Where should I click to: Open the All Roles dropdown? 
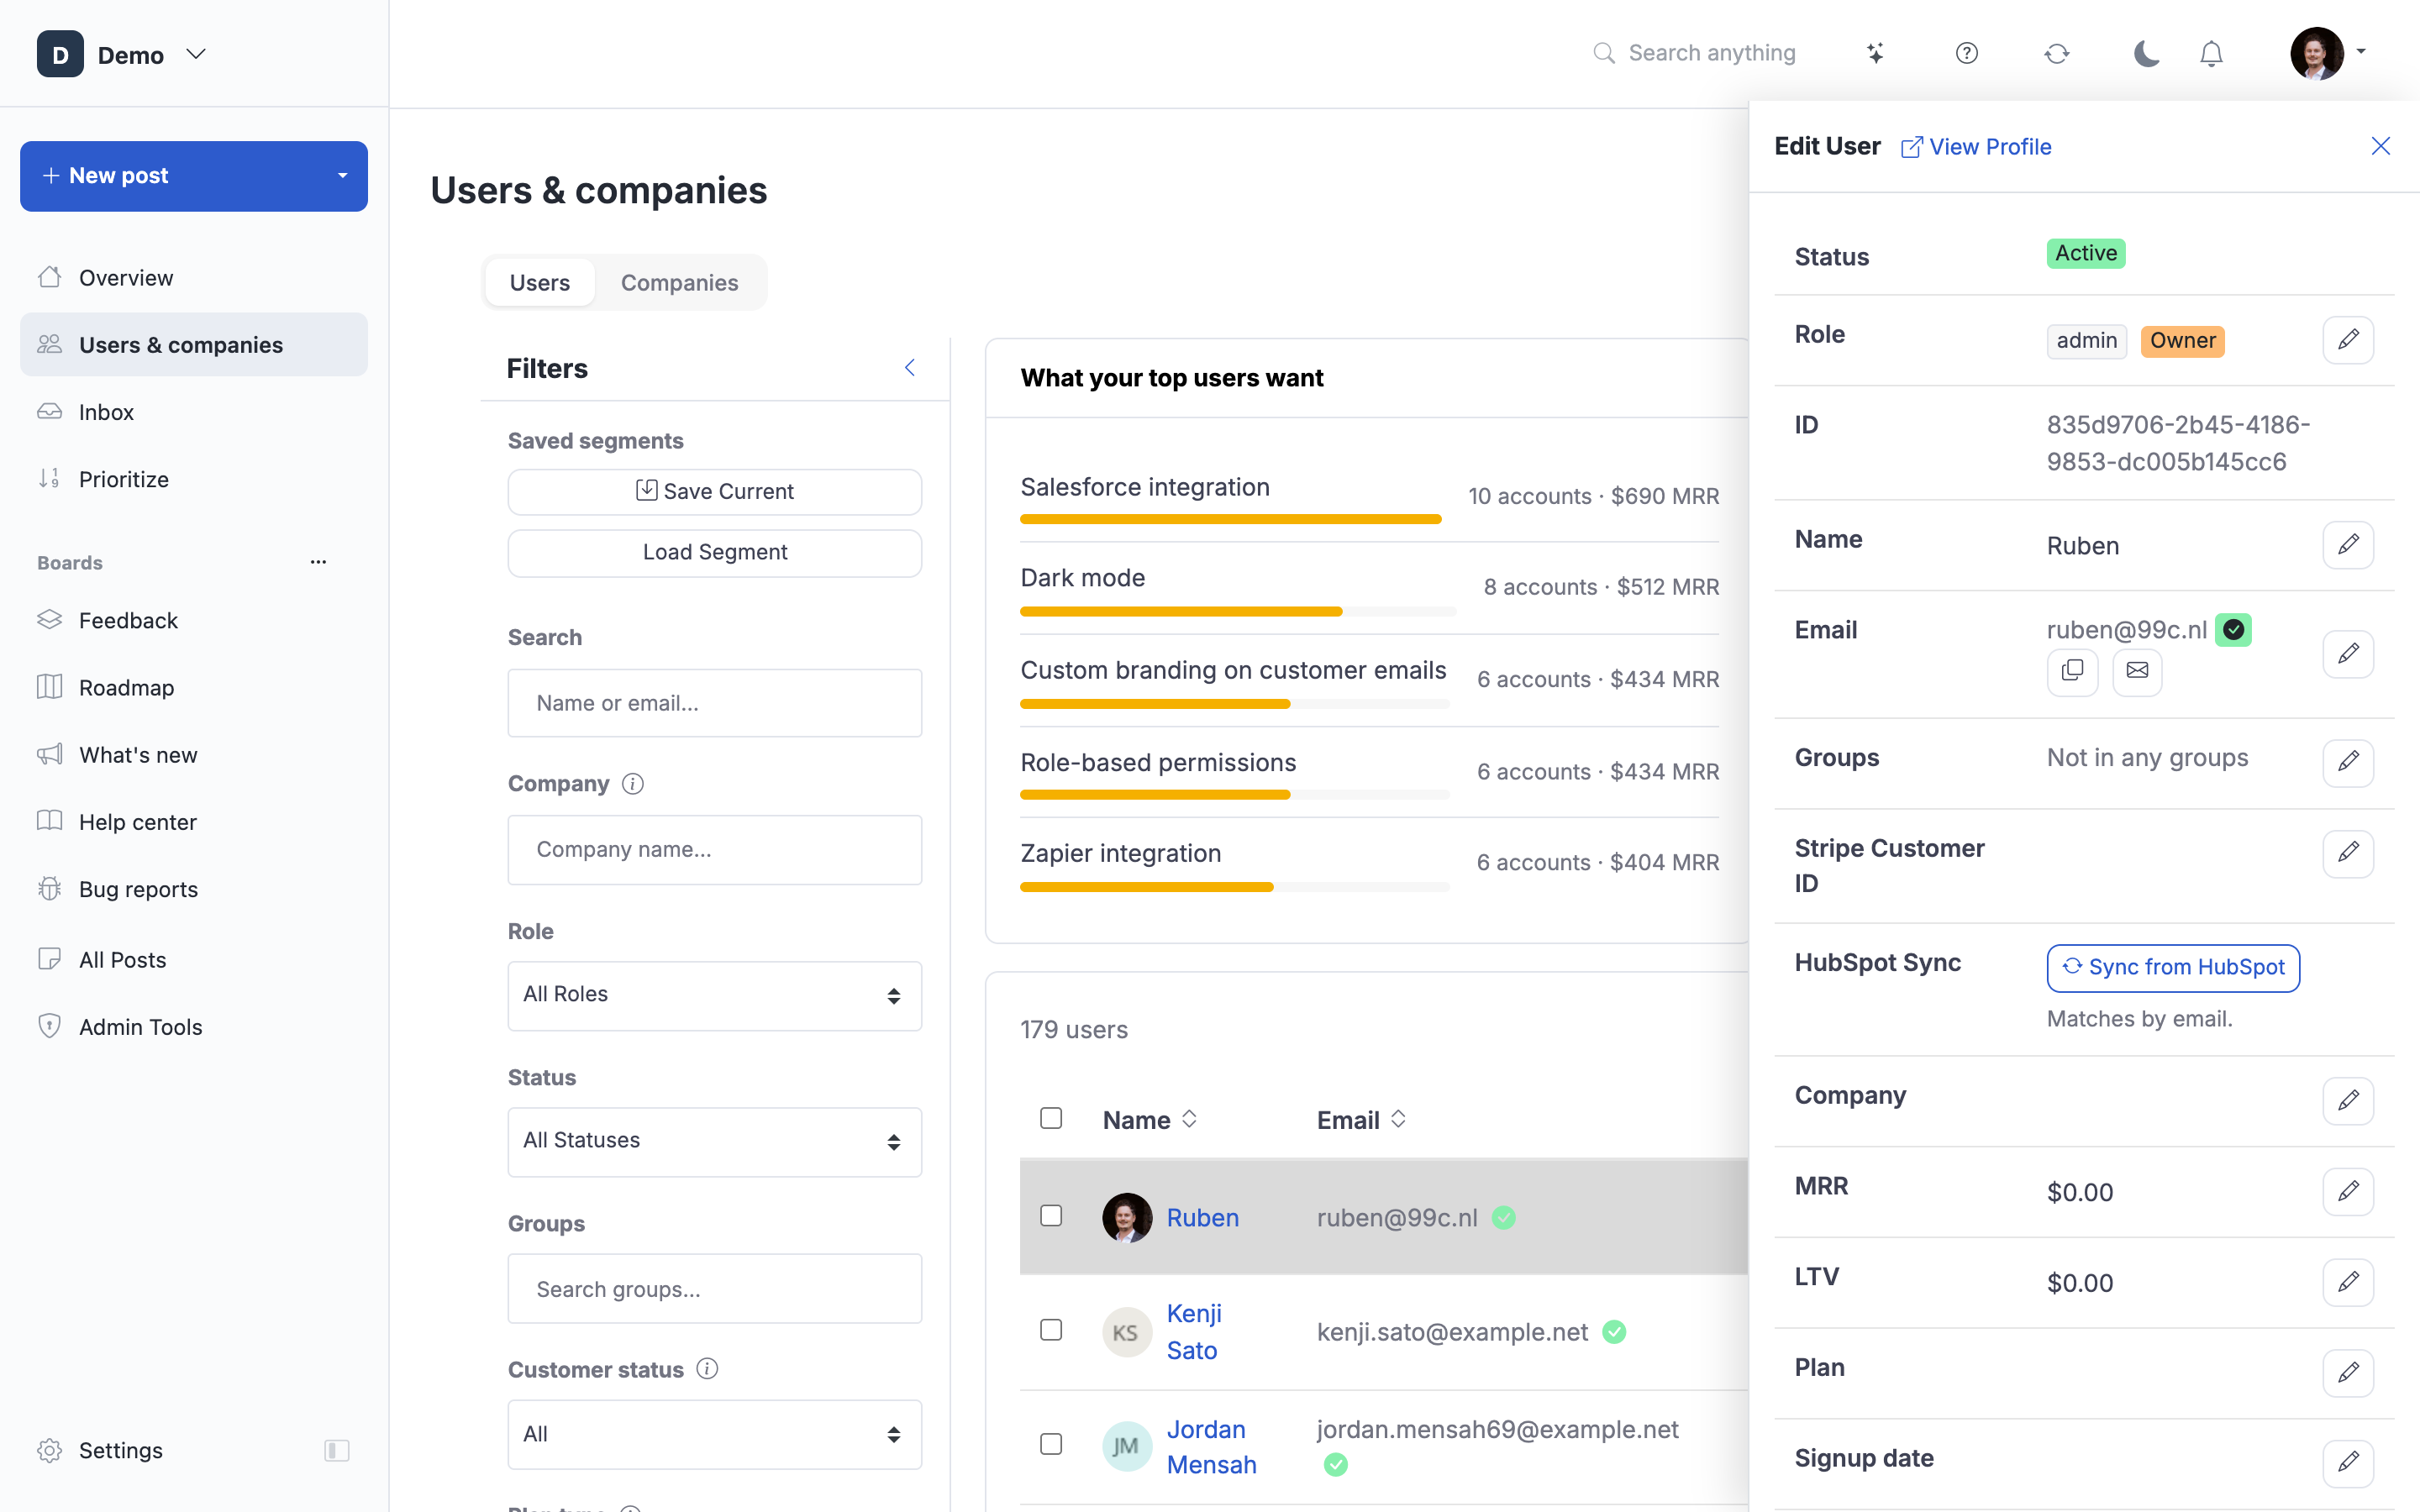pos(714,995)
